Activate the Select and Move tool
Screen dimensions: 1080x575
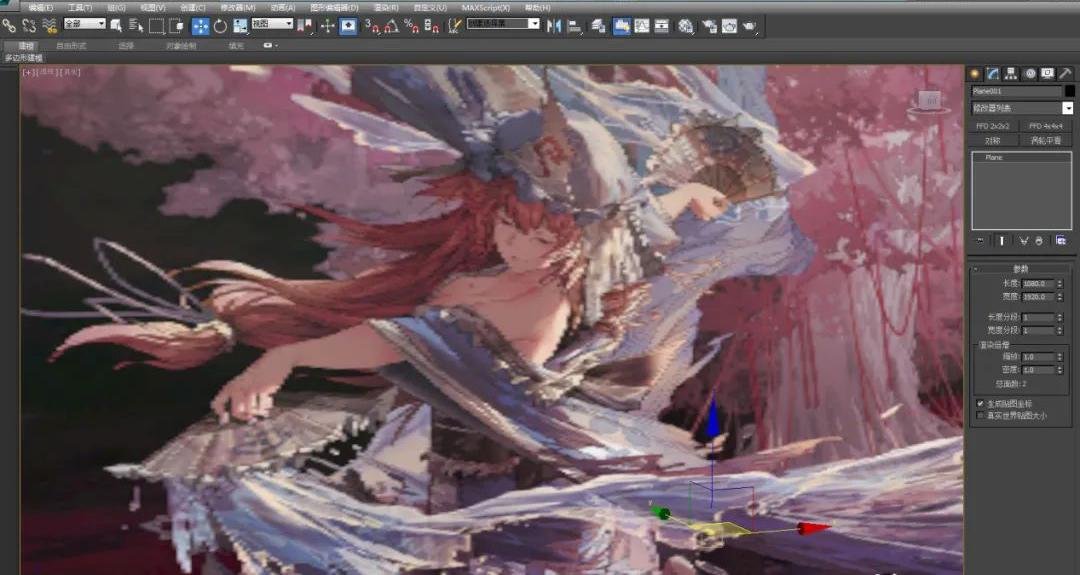[200, 26]
